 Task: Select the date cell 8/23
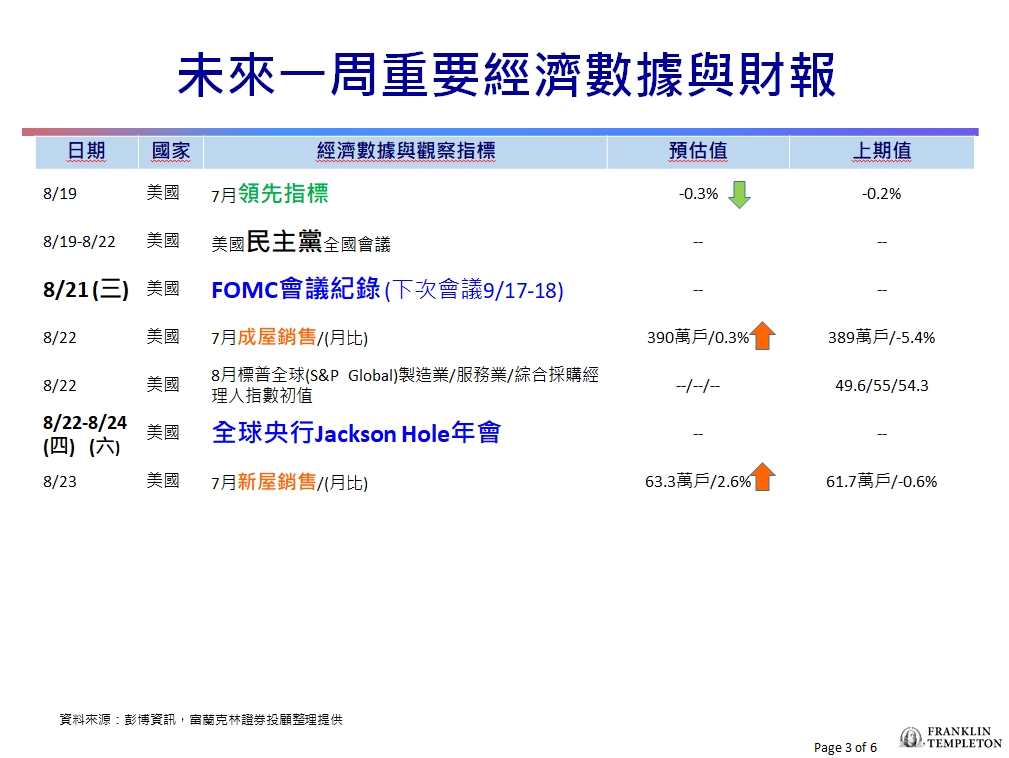[60, 482]
